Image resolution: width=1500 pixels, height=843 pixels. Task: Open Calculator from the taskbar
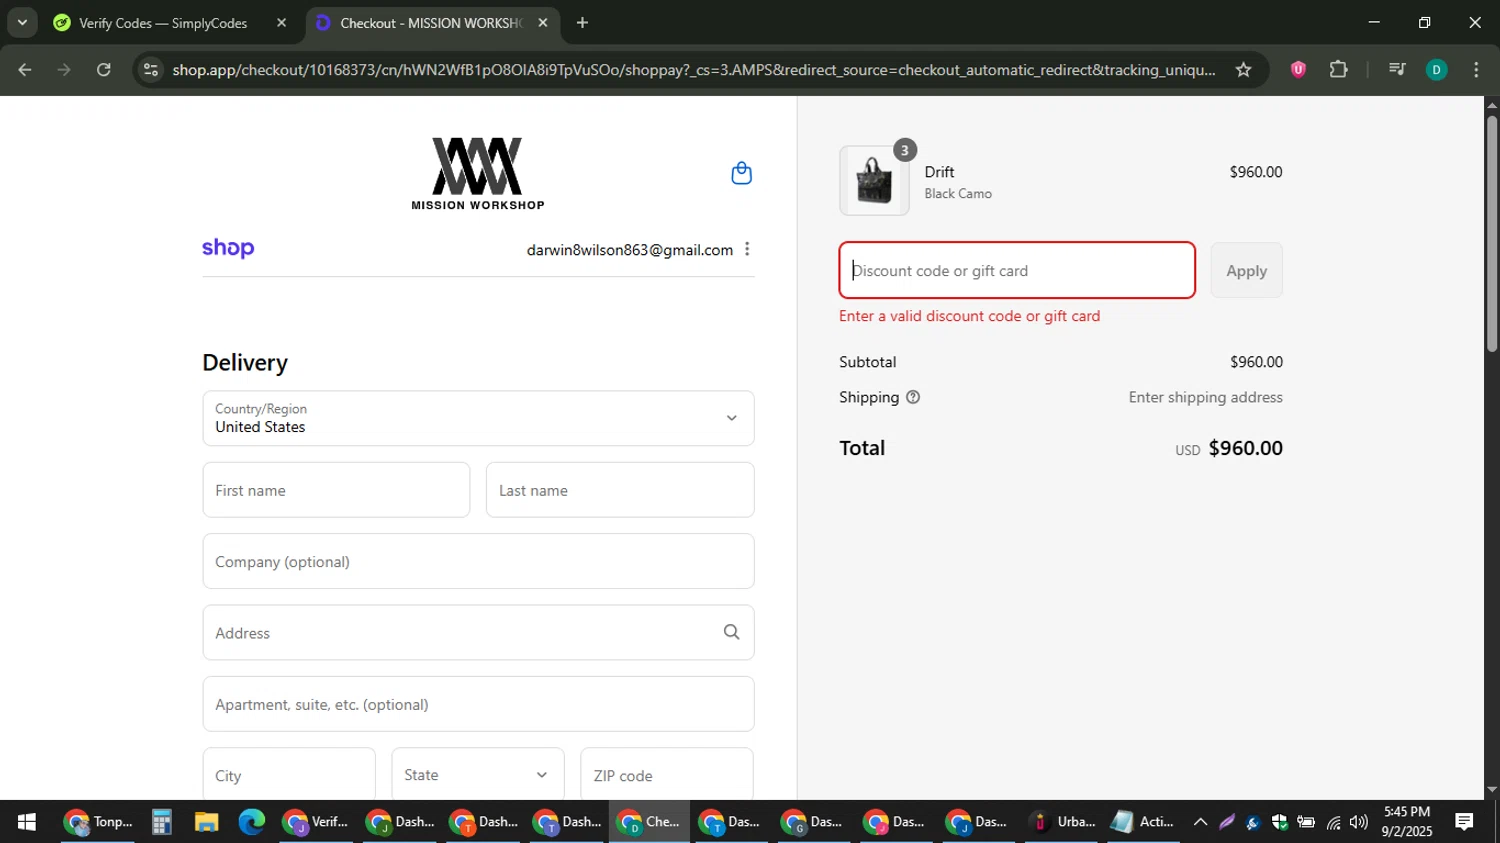point(161,822)
